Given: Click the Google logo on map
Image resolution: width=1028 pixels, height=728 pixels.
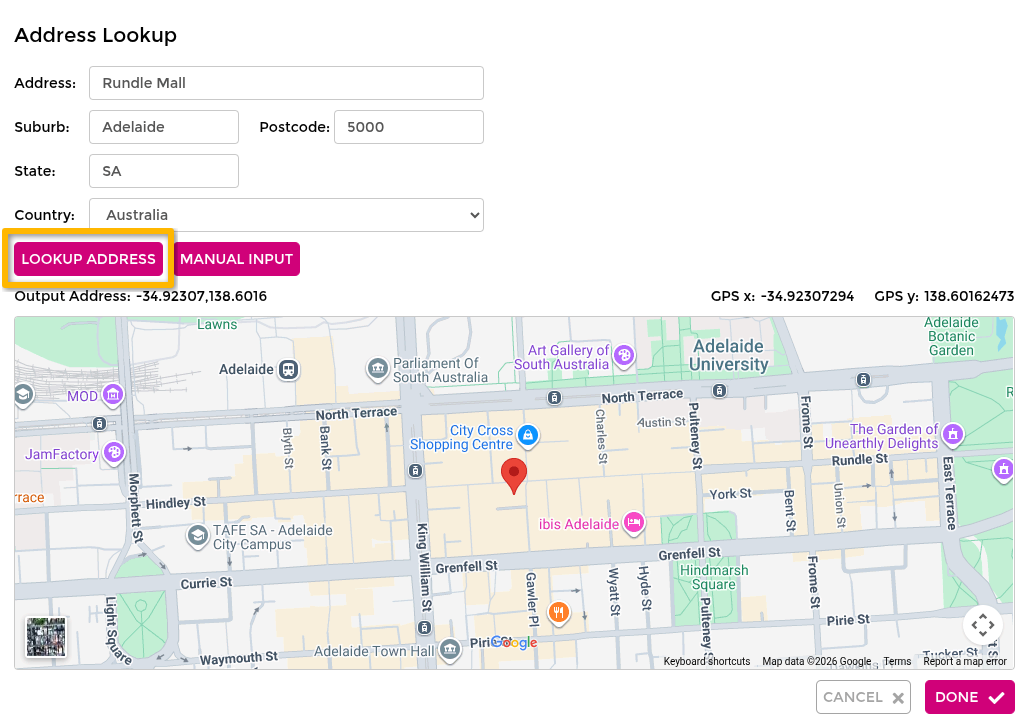Looking at the screenshot, I should 514,642.
